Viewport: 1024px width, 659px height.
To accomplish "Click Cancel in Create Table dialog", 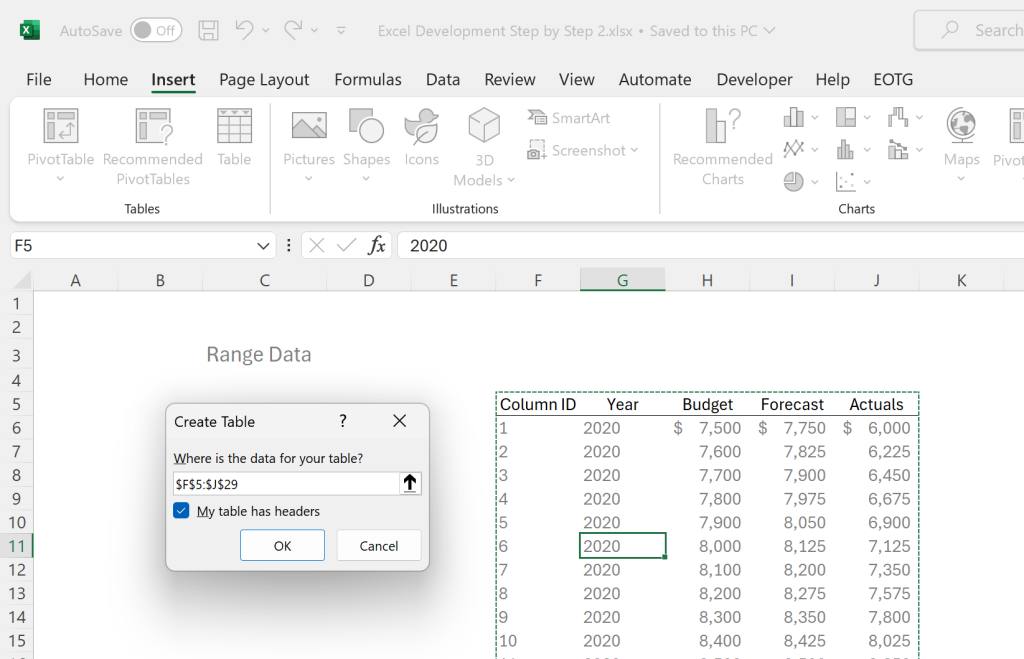I will pos(379,545).
